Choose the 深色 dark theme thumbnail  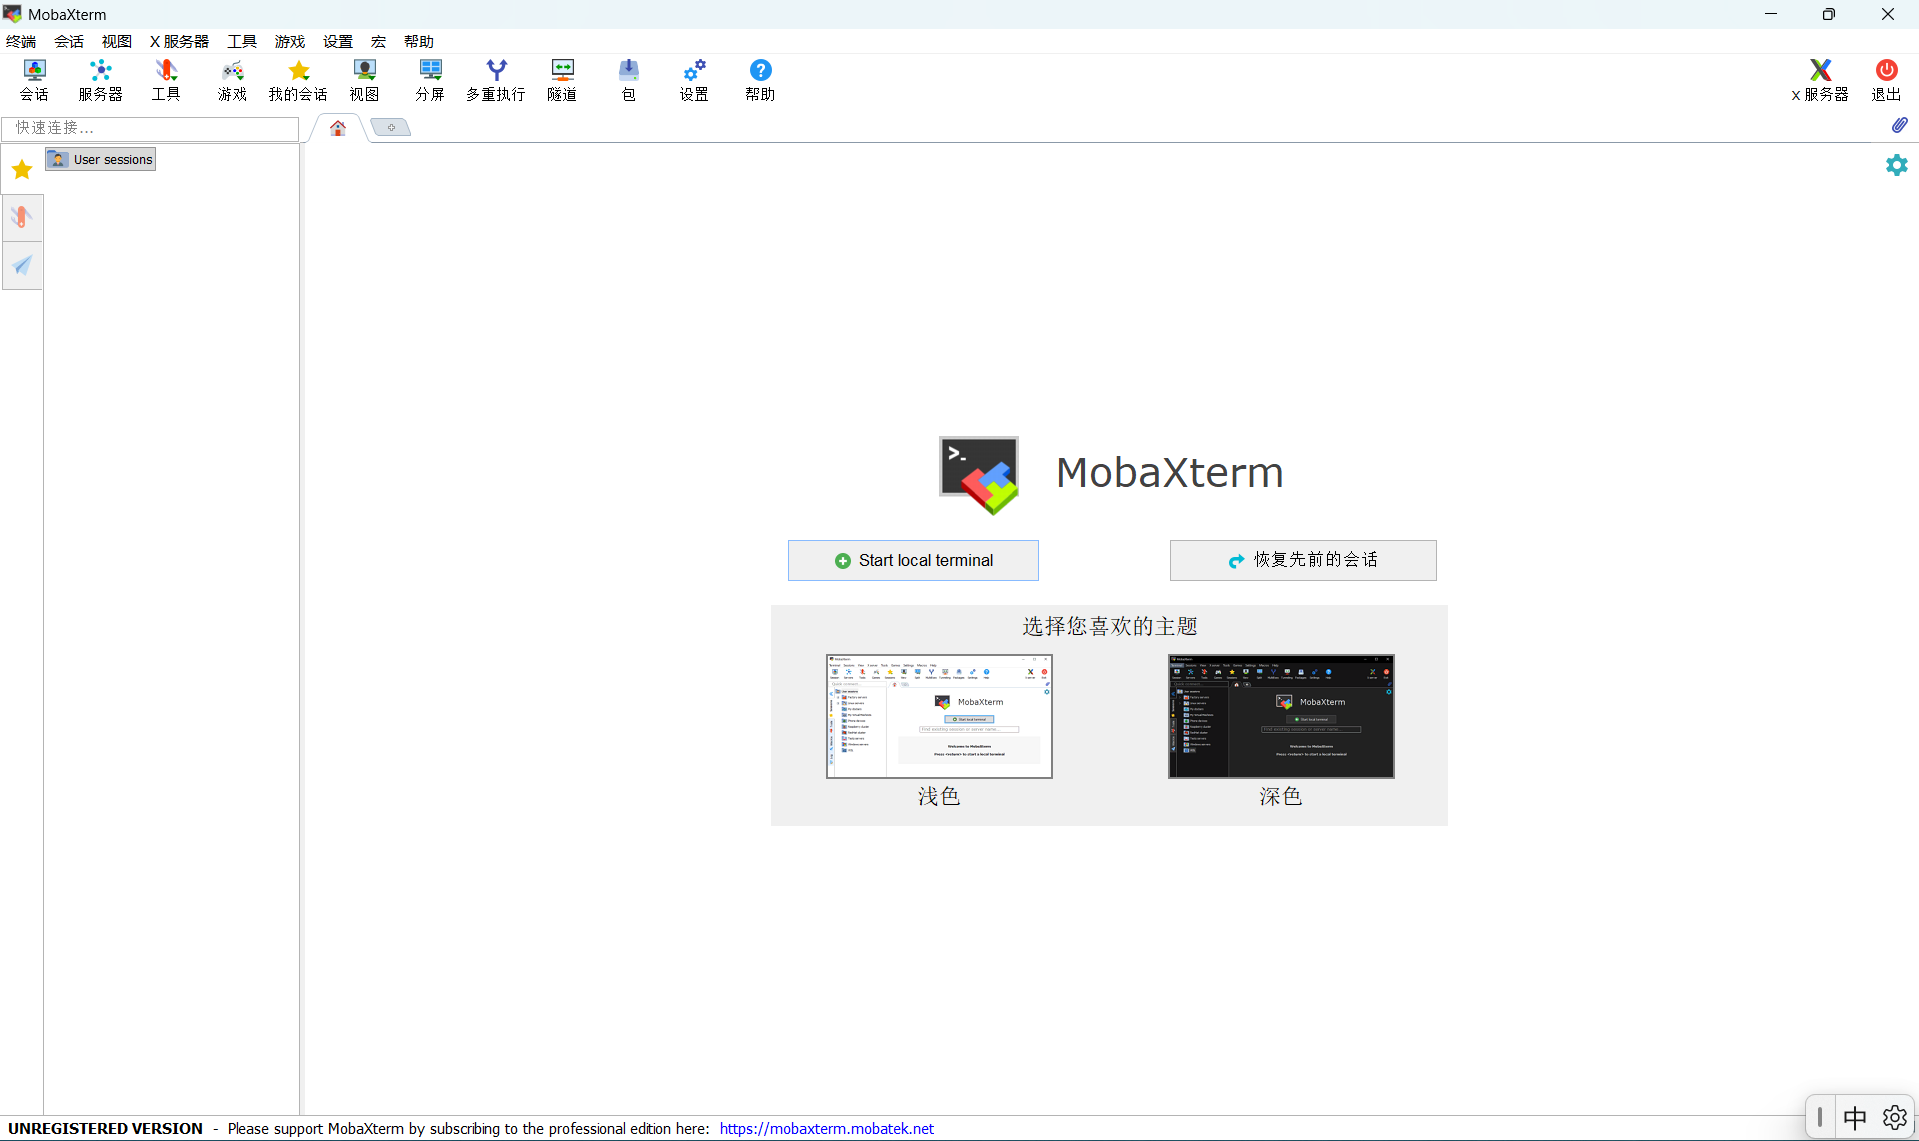(x=1281, y=717)
